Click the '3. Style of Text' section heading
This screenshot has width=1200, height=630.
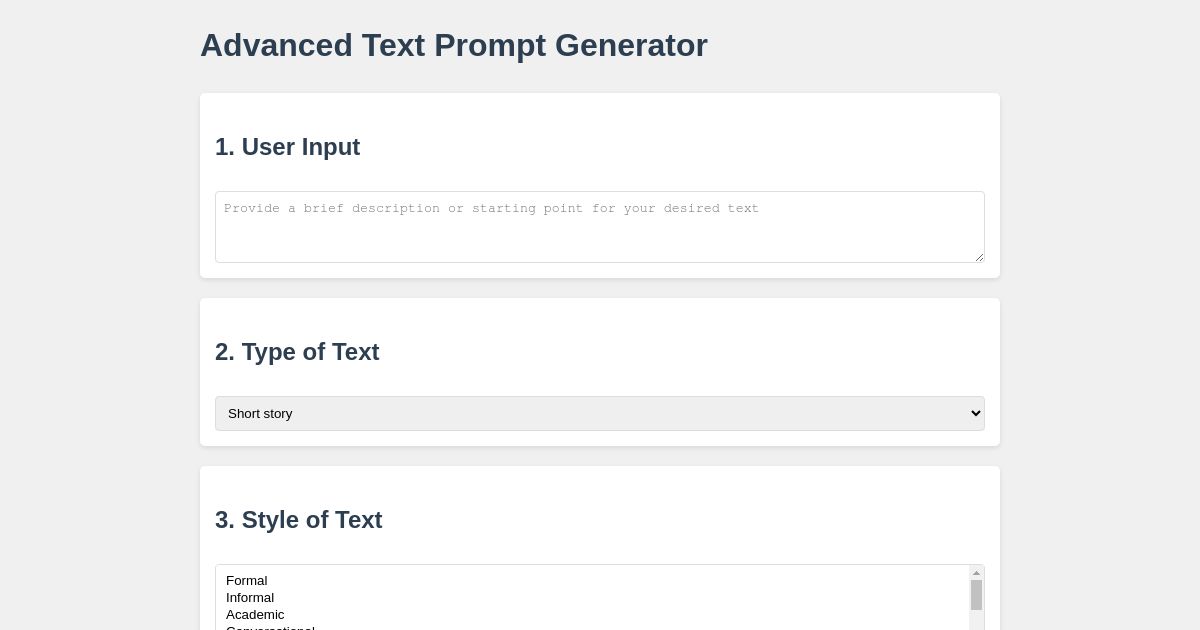[299, 520]
